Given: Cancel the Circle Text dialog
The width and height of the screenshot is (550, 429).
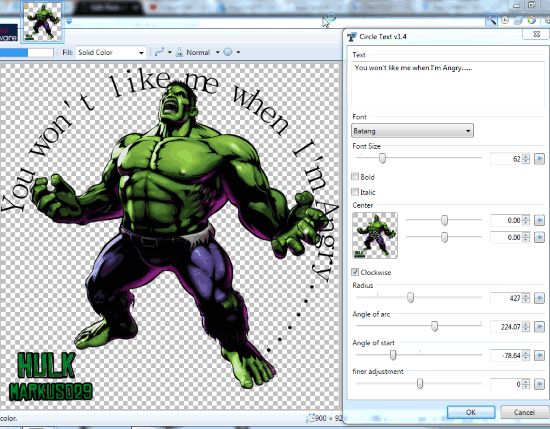Looking at the screenshot, I should click(524, 412).
